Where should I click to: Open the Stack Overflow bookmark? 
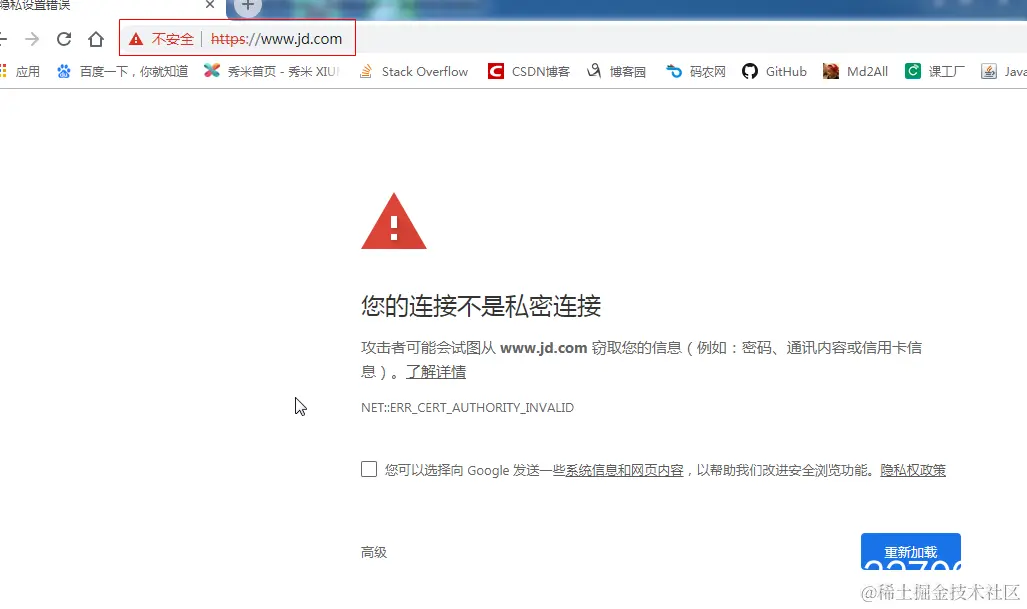click(x=413, y=71)
